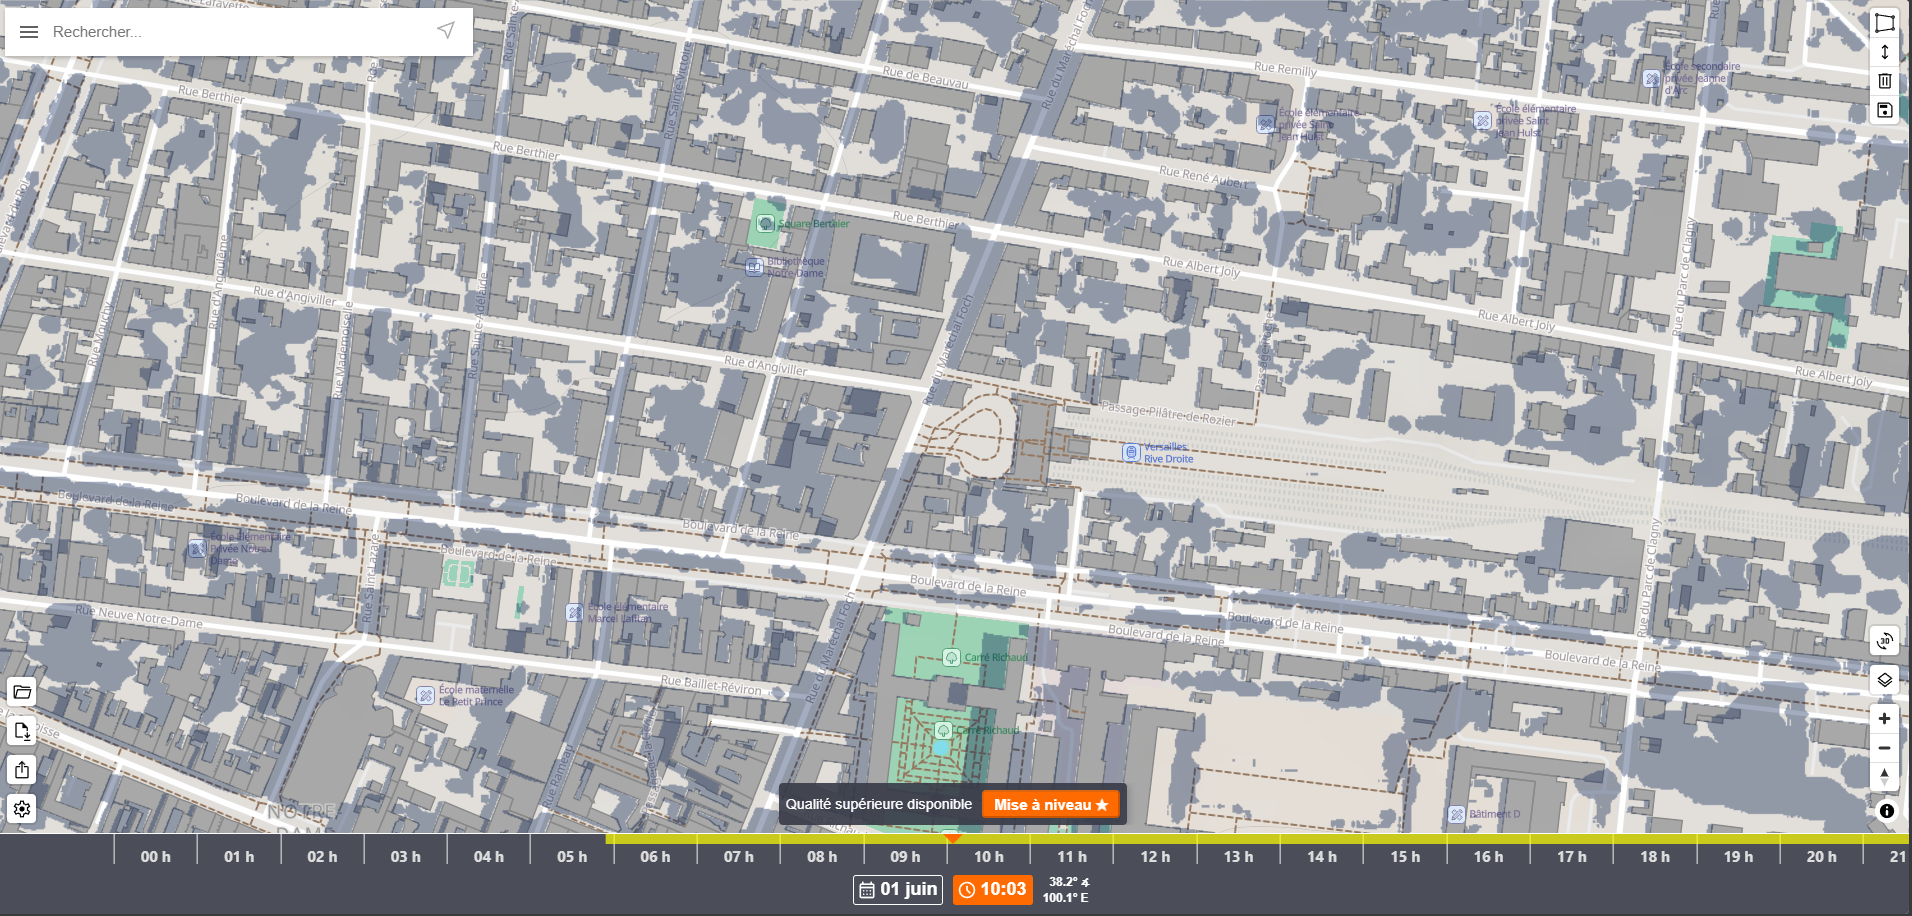Click the Versailles Rive Droite station icon
1912x916 pixels.
click(1131, 453)
